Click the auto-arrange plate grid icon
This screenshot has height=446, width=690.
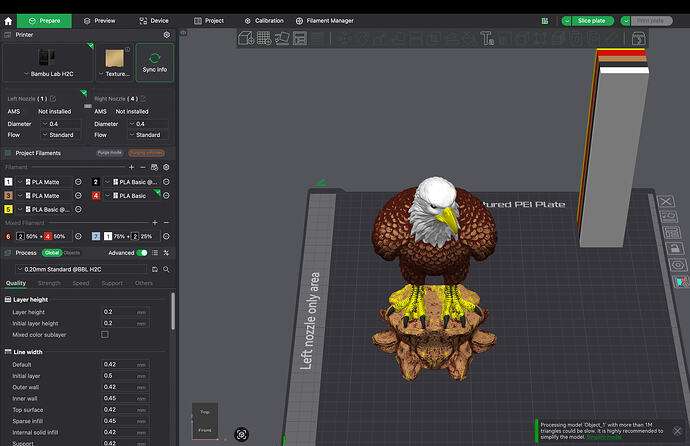(264, 38)
